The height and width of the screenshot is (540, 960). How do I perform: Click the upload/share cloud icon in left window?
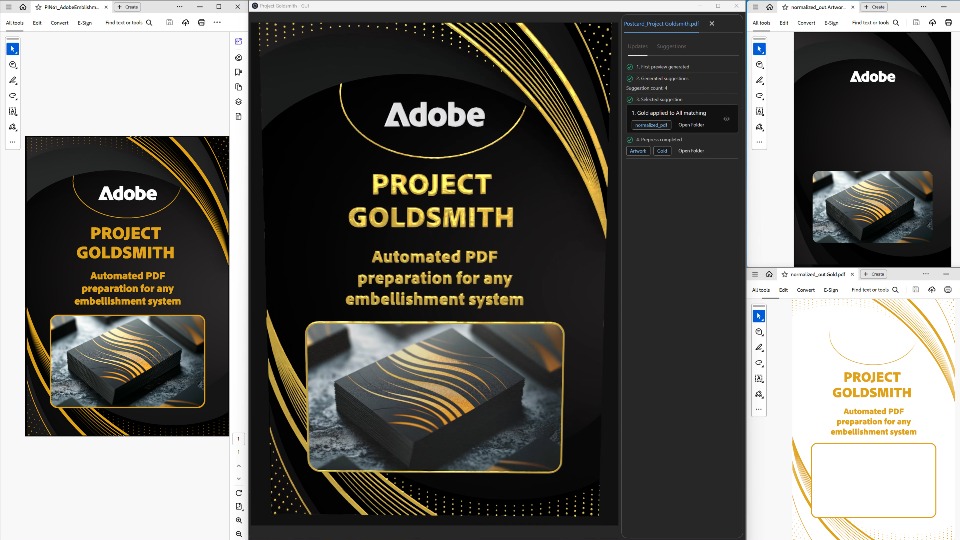point(185,21)
